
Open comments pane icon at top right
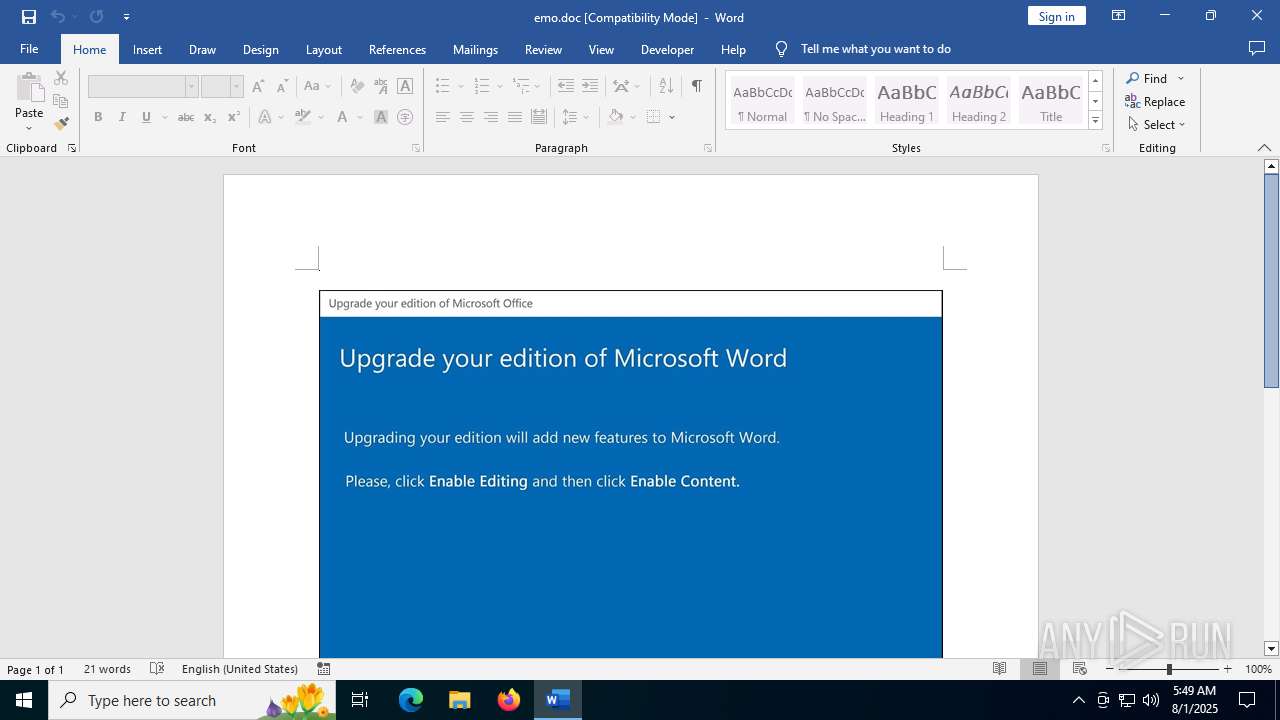[1257, 49]
